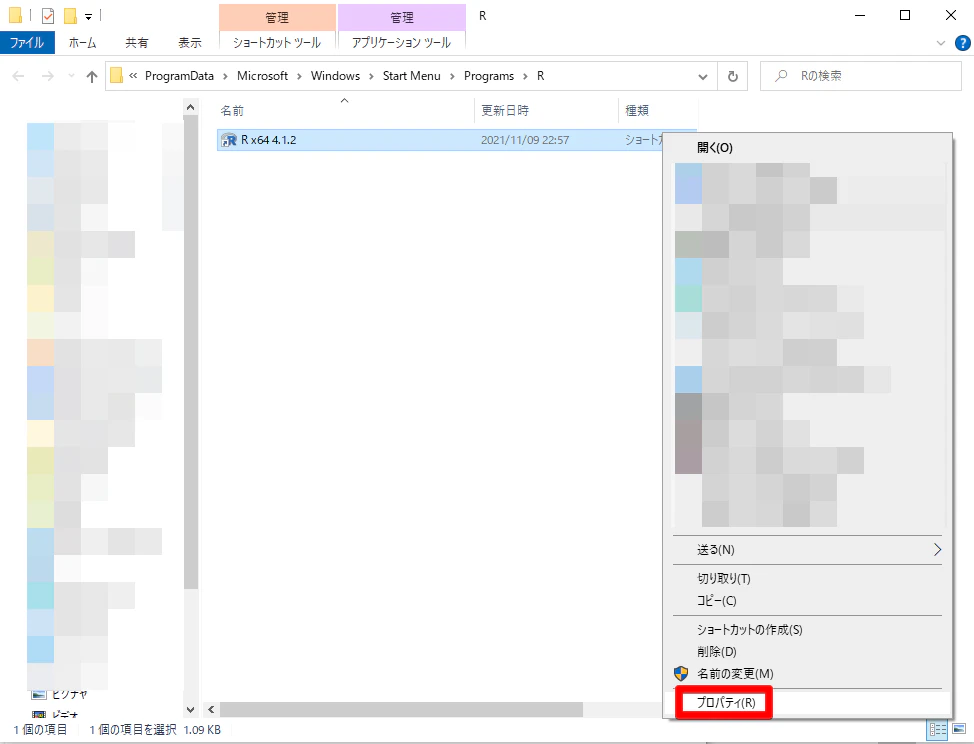
Task: Click the Programs breadcrumb
Action: click(x=489, y=76)
